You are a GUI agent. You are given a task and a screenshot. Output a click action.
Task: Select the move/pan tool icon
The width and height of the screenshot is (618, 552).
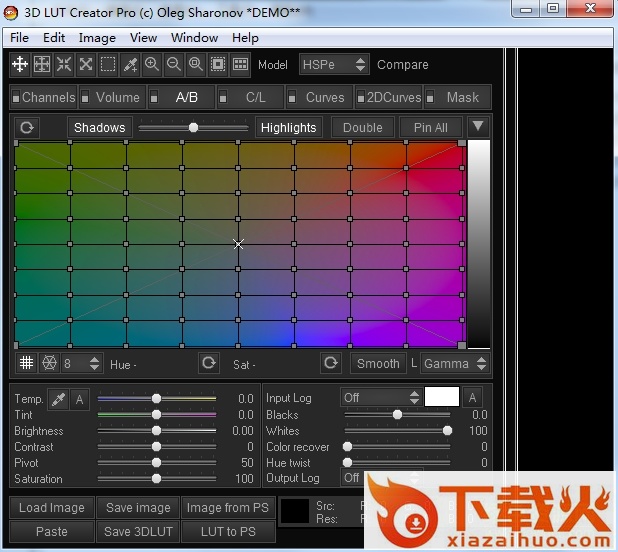click(x=20, y=64)
